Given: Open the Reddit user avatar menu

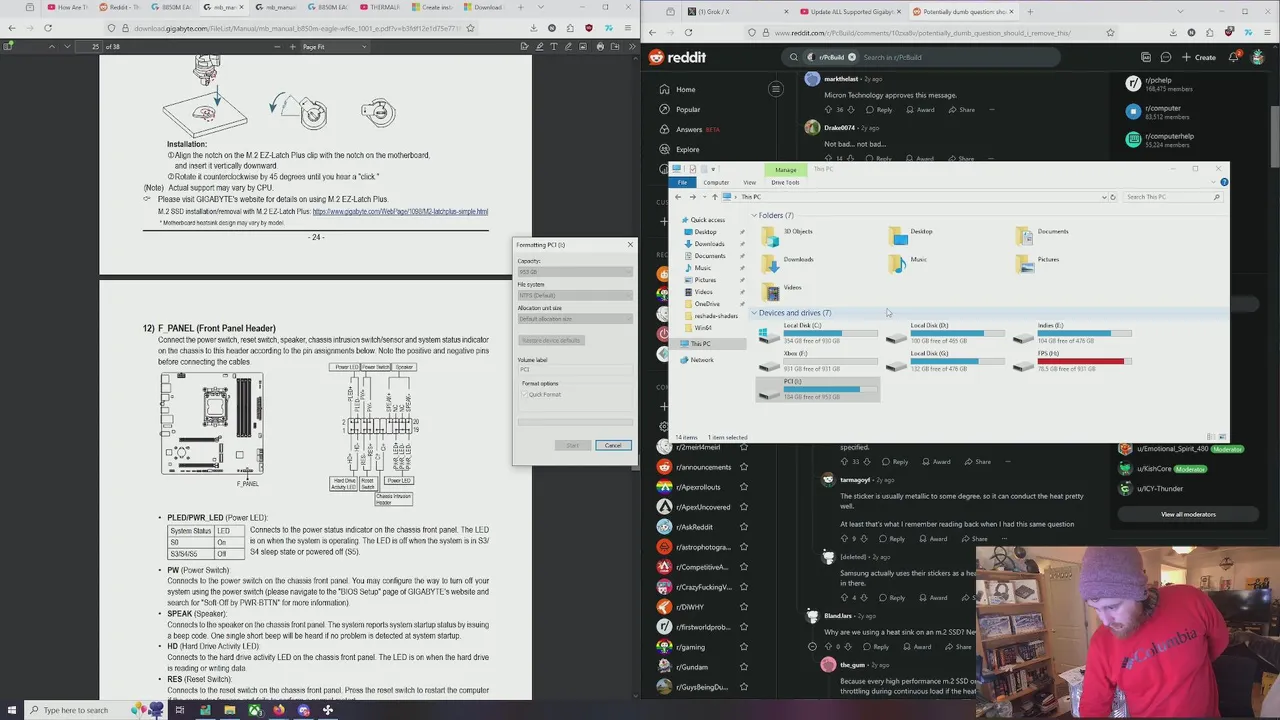Looking at the screenshot, I should 1259,57.
